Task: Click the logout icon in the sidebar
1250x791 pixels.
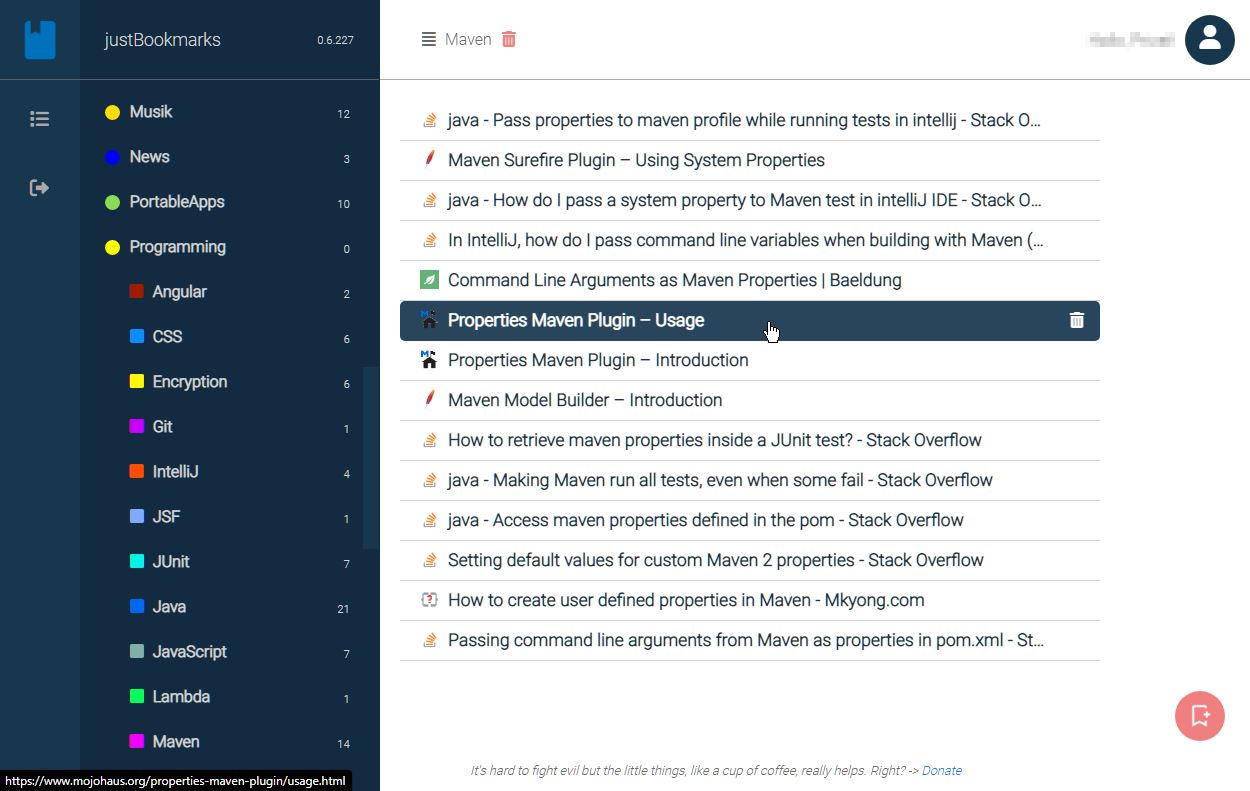Action: [x=39, y=187]
